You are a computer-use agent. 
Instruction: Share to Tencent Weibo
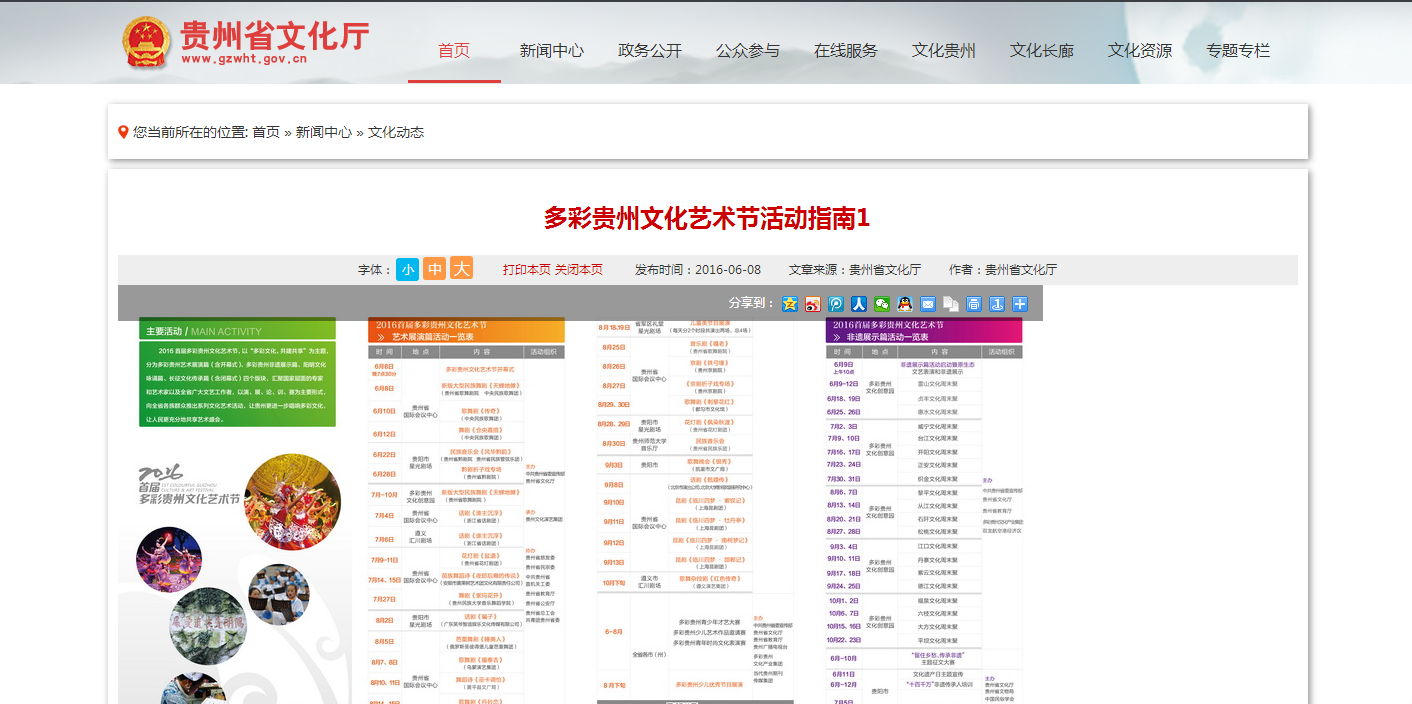click(836, 304)
